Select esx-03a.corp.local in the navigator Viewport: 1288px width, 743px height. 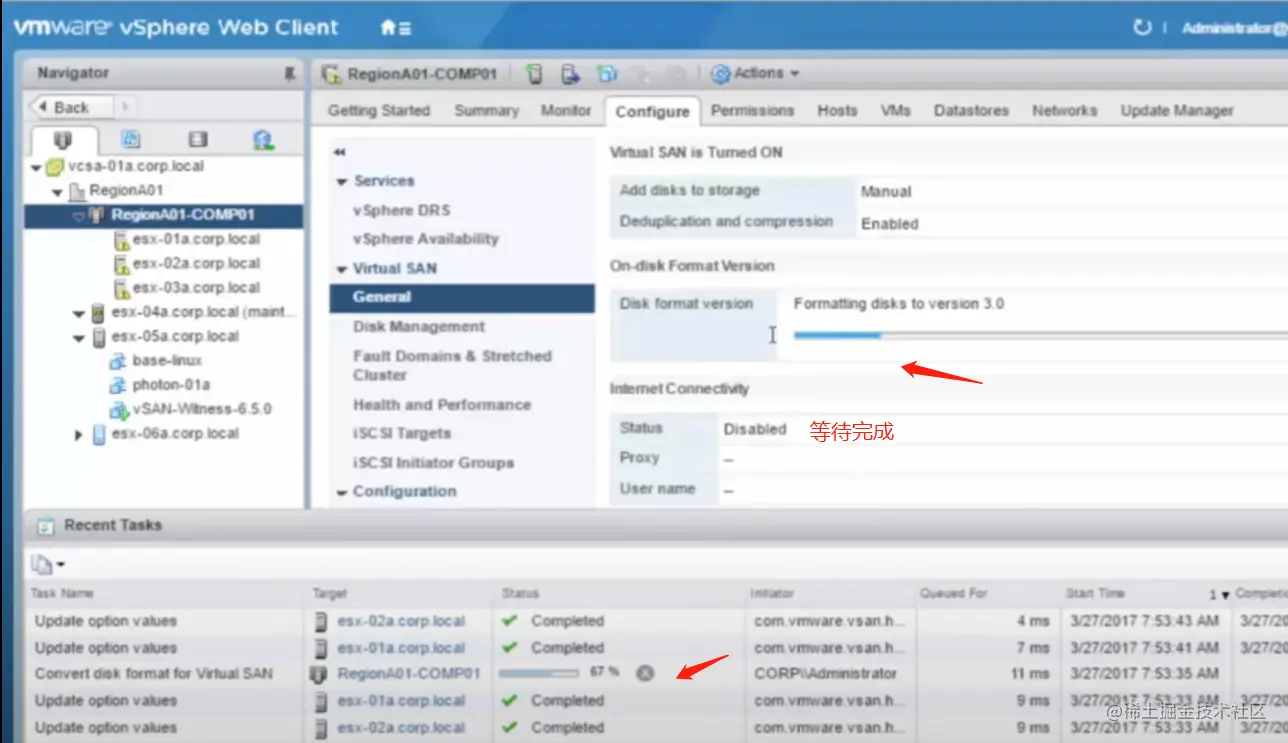point(196,288)
